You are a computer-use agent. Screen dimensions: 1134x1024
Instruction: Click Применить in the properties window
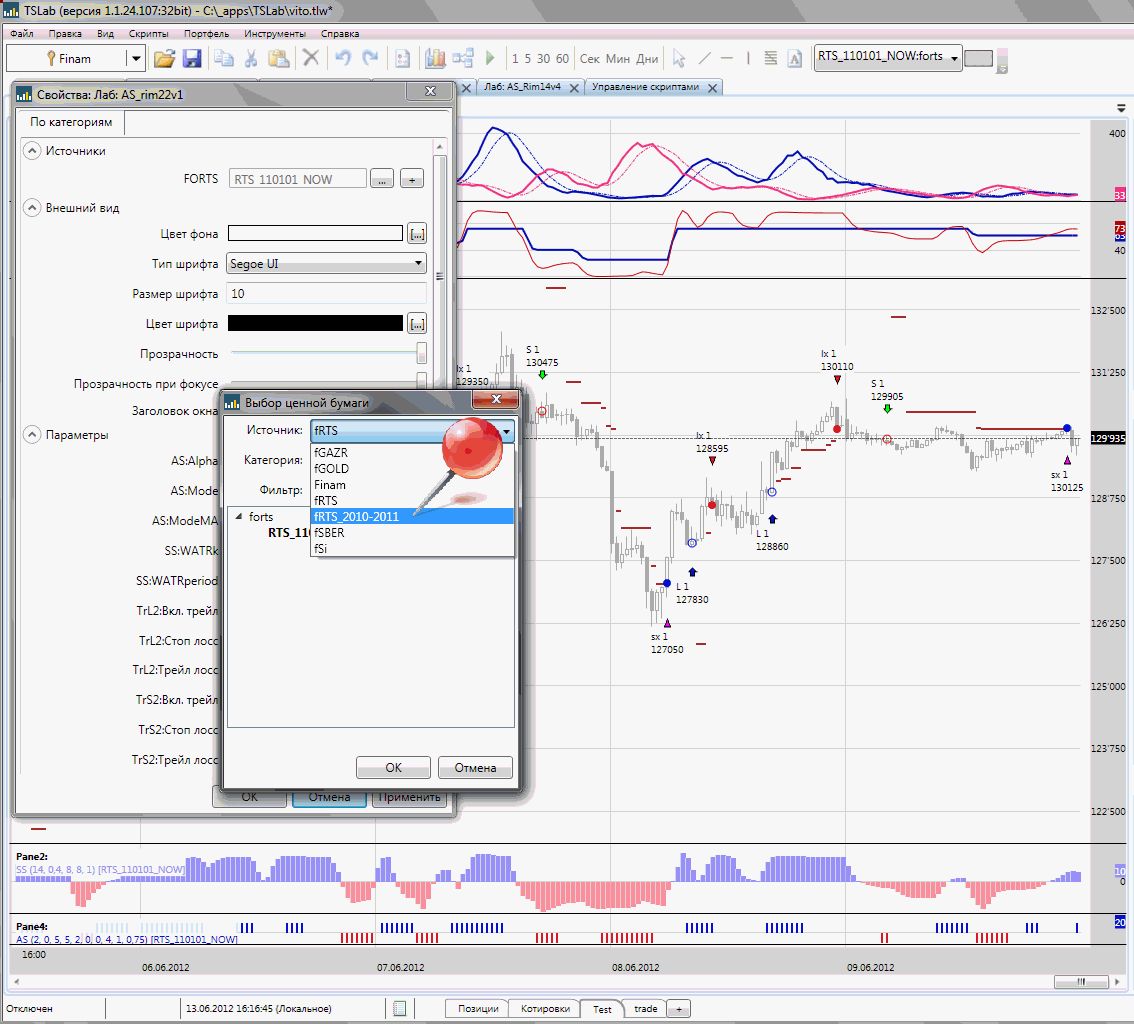(x=408, y=797)
